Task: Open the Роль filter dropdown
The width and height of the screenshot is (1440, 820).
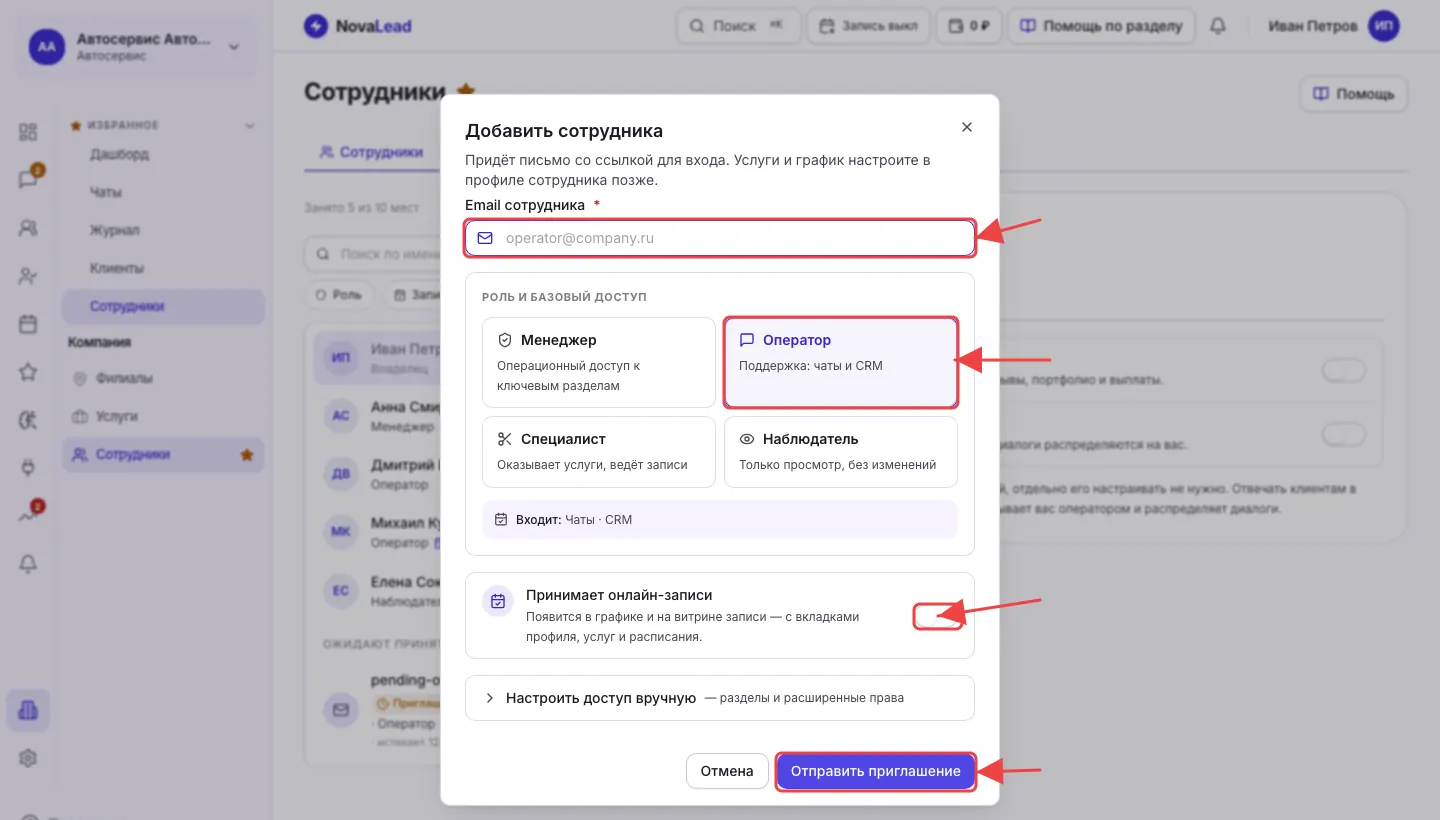Action: pos(338,295)
